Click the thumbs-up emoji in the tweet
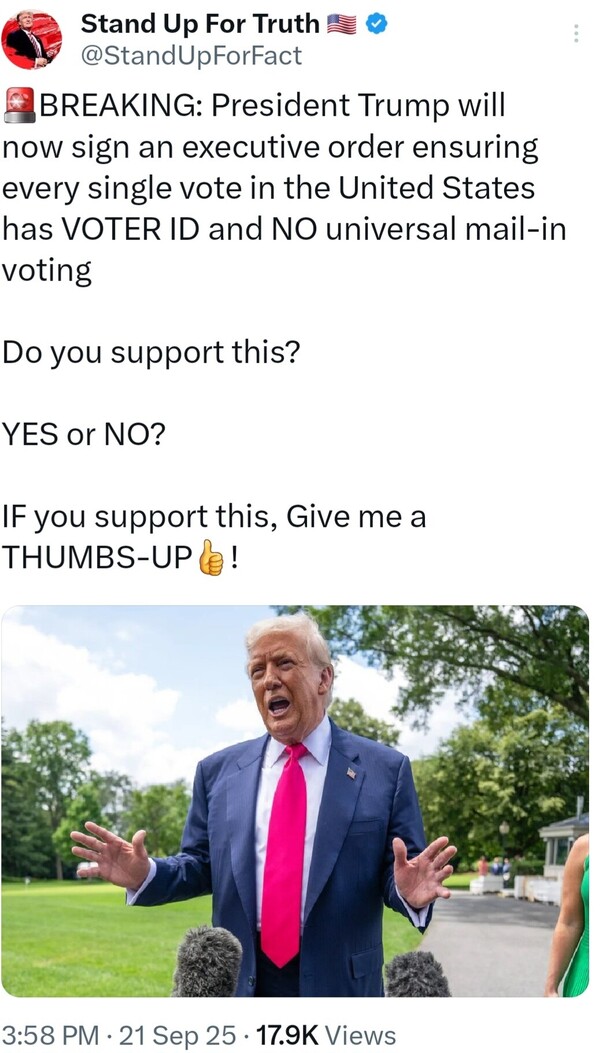This screenshot has height=1053, width=607. tap(211, 559)
